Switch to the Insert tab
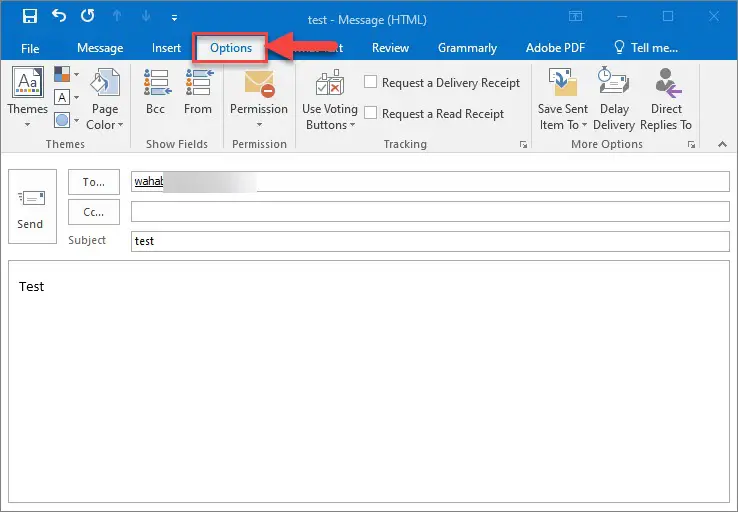 click(166, 48)
